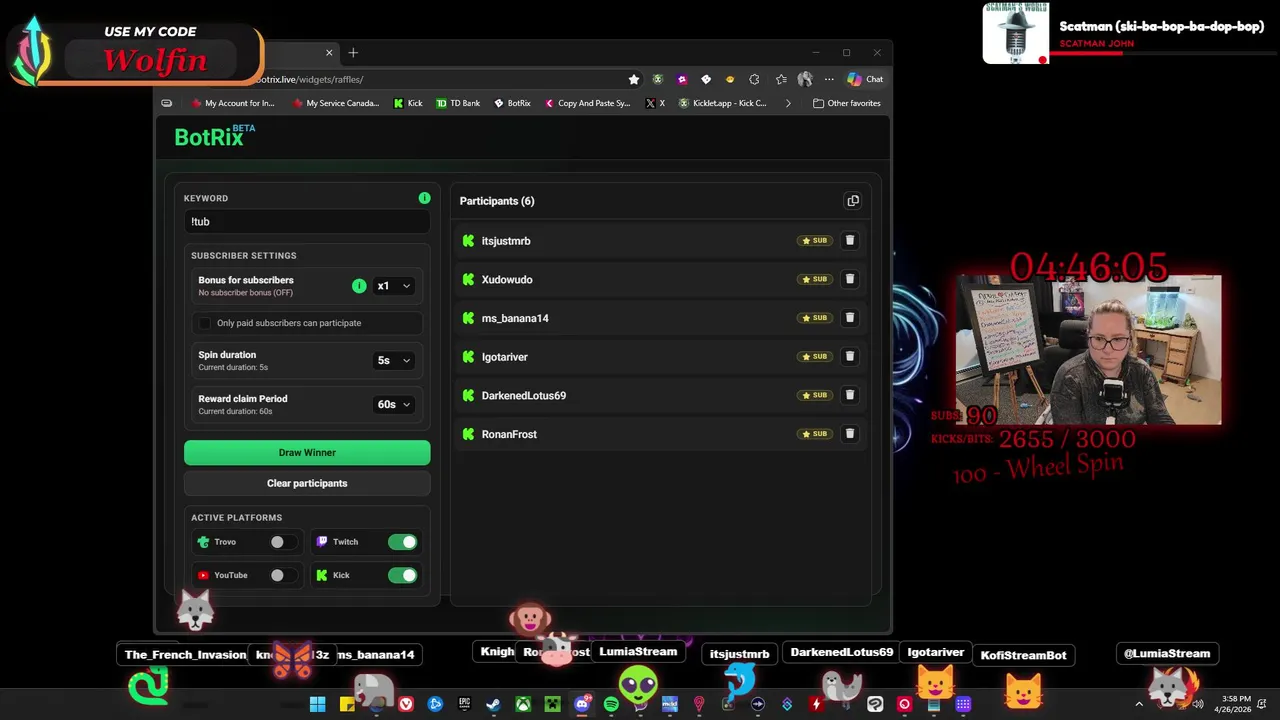Click the Clear participants button
This screenshot has width=1280, height=720.
307,483
